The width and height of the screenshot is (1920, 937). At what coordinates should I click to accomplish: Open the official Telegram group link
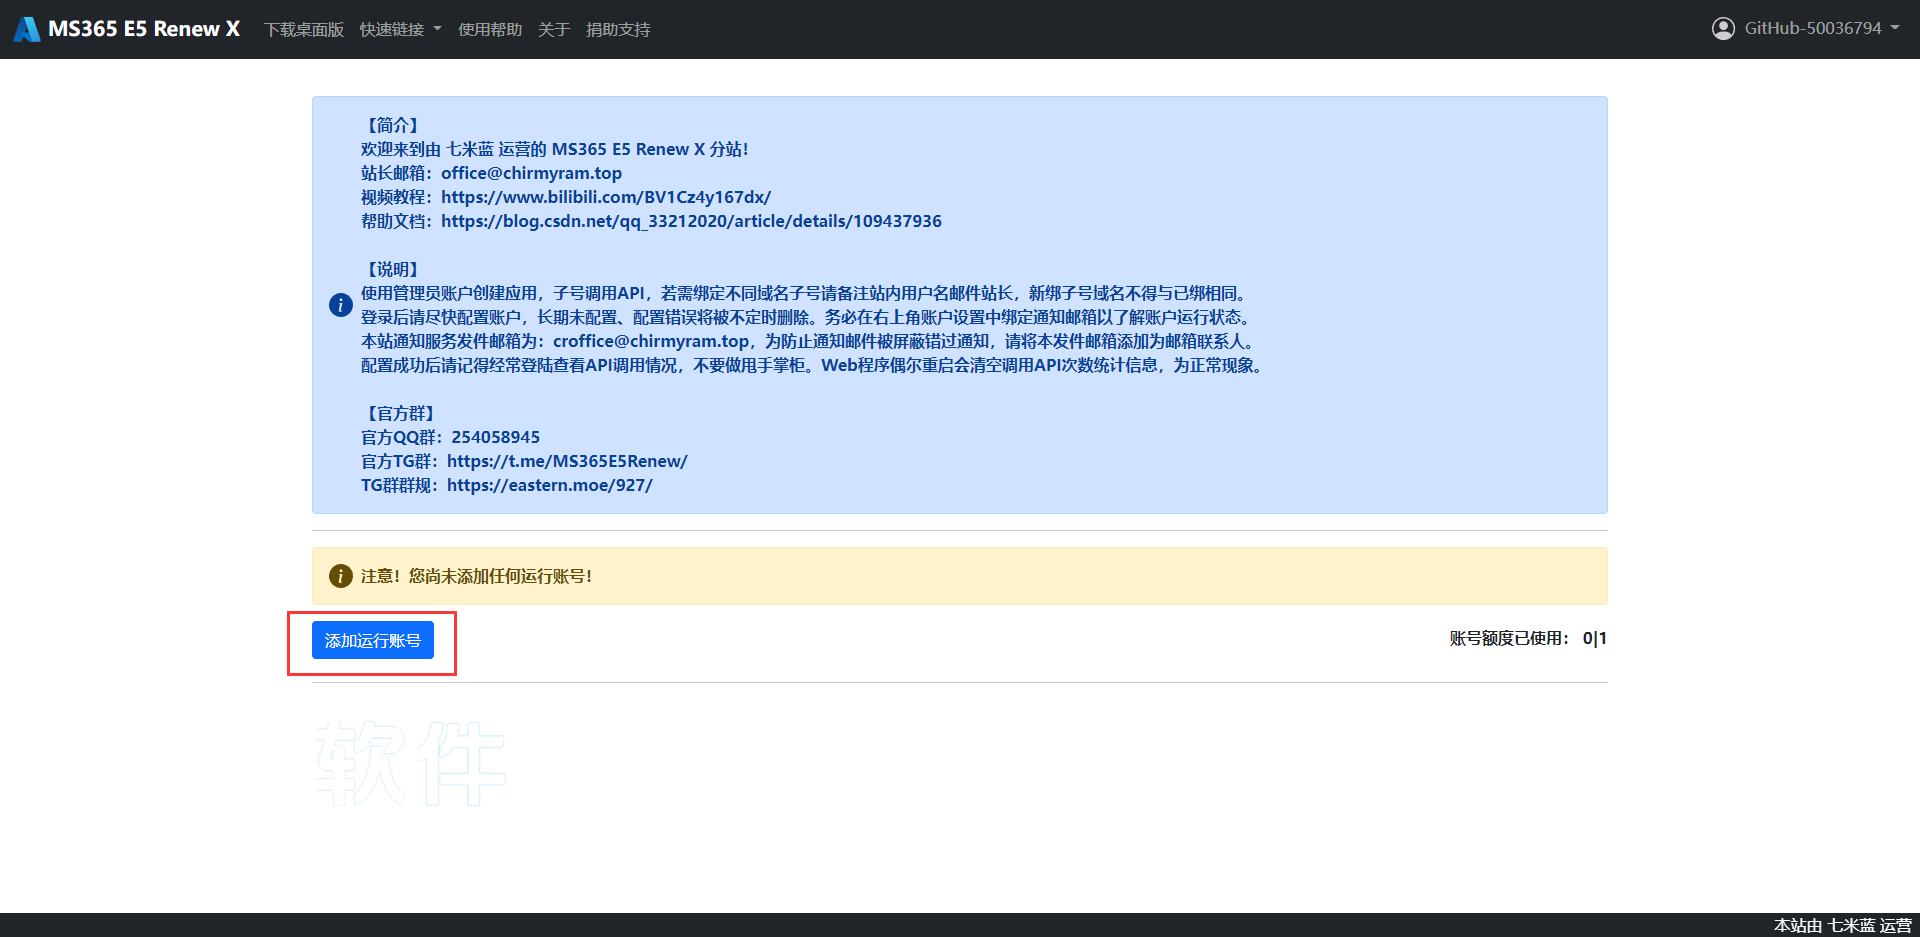pyautogui.click(x=567, y=461)
